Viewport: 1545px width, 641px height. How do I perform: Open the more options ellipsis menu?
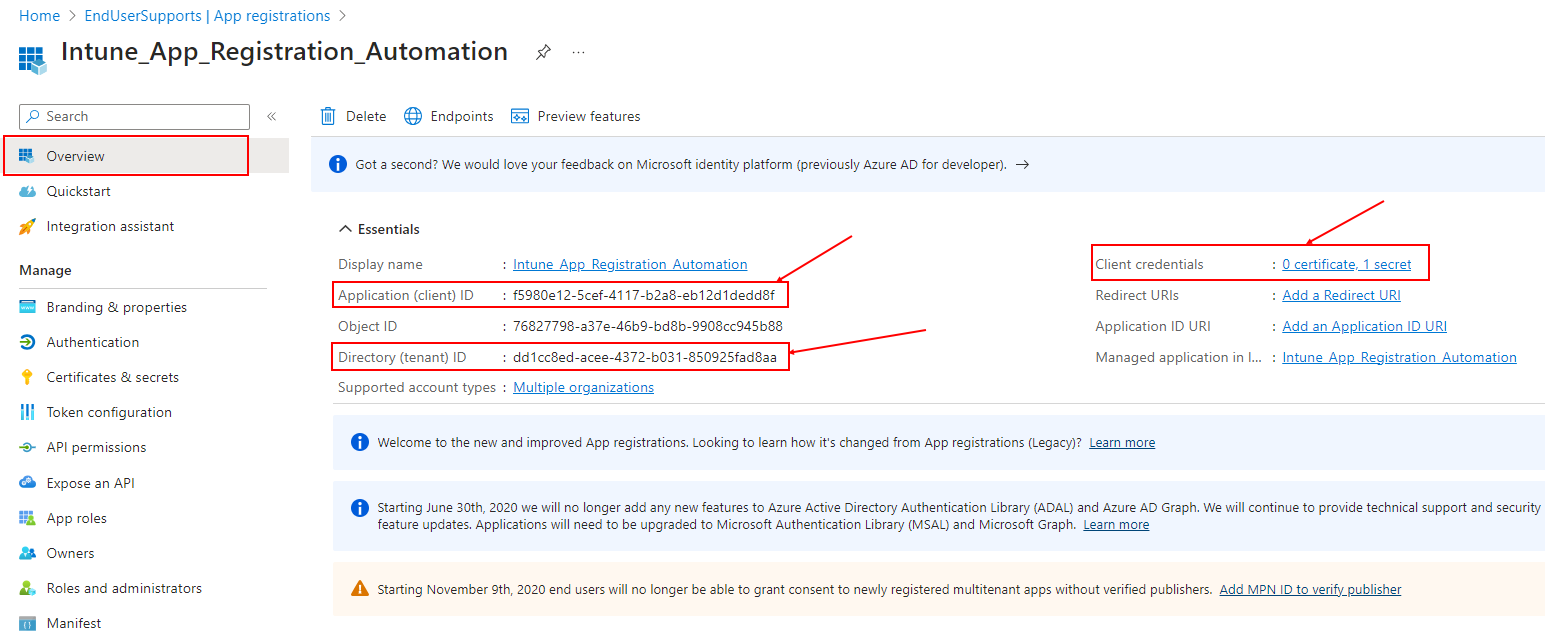[578, 52]
